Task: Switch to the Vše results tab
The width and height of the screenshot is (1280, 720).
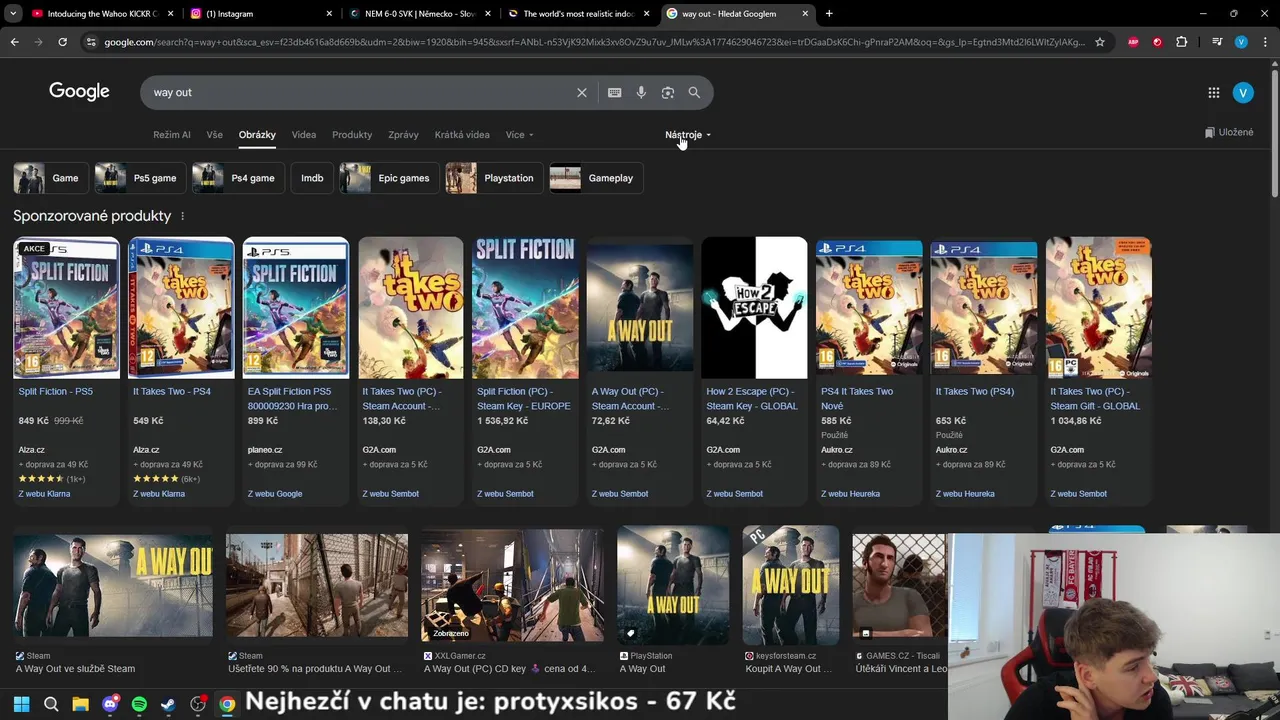Action: (215, 135)
